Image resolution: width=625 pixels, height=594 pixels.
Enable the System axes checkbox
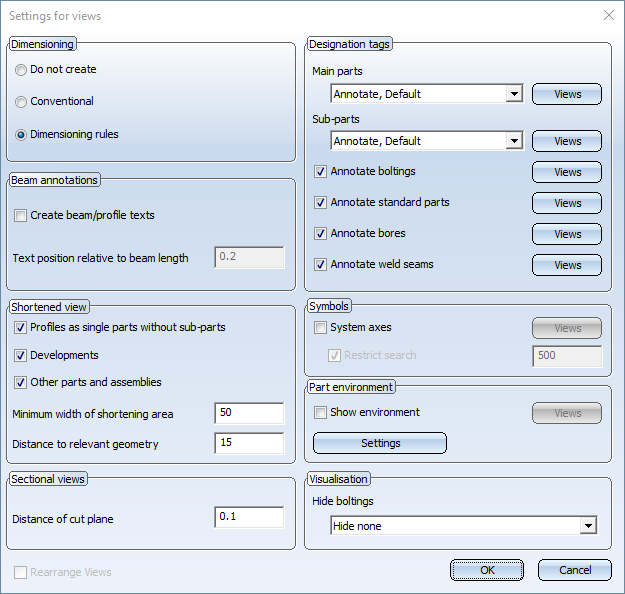tap(321, 328)
